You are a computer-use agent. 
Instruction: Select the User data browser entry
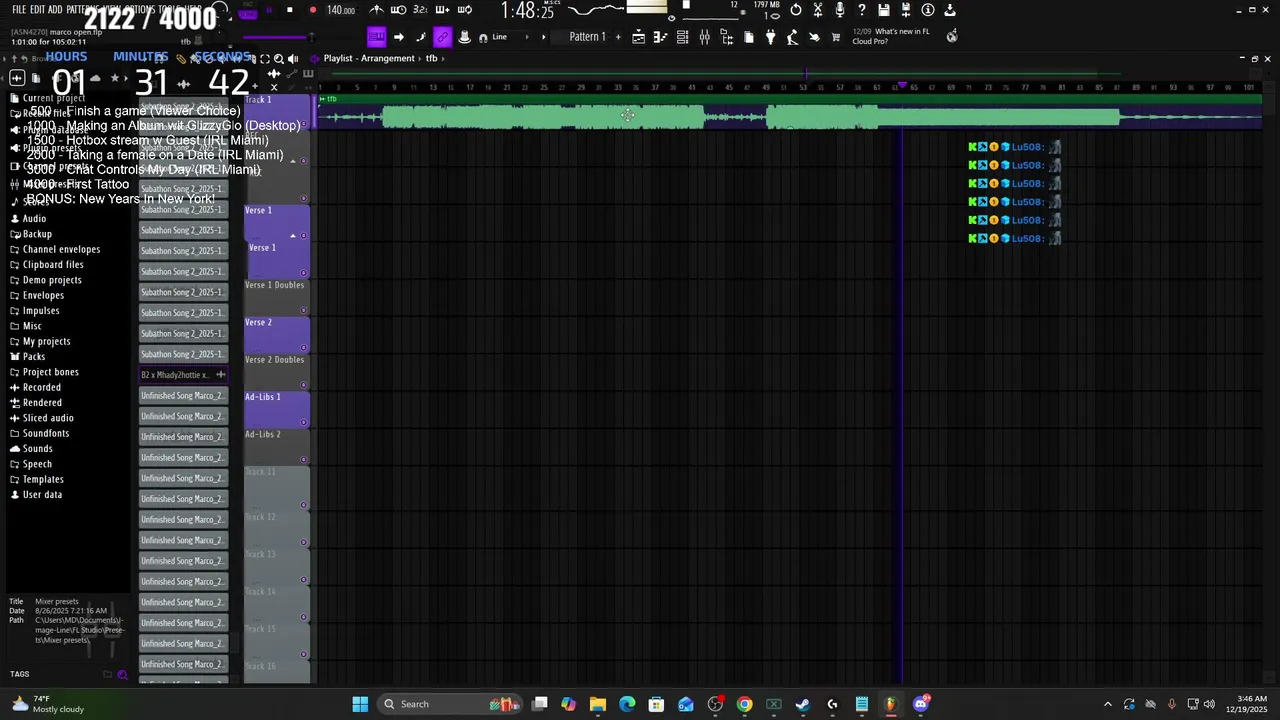(x=42, y=495)
